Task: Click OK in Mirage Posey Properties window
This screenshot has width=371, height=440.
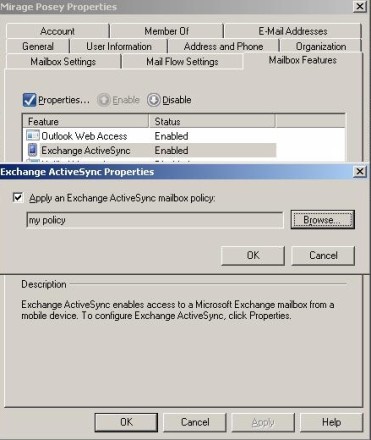Action: pos(126,422)
